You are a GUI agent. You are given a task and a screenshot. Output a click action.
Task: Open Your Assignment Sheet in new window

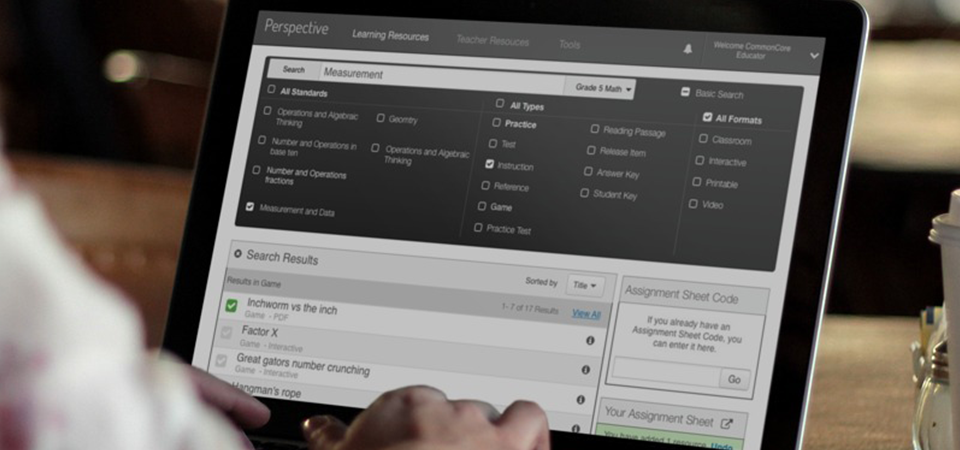tap(726, 424)
